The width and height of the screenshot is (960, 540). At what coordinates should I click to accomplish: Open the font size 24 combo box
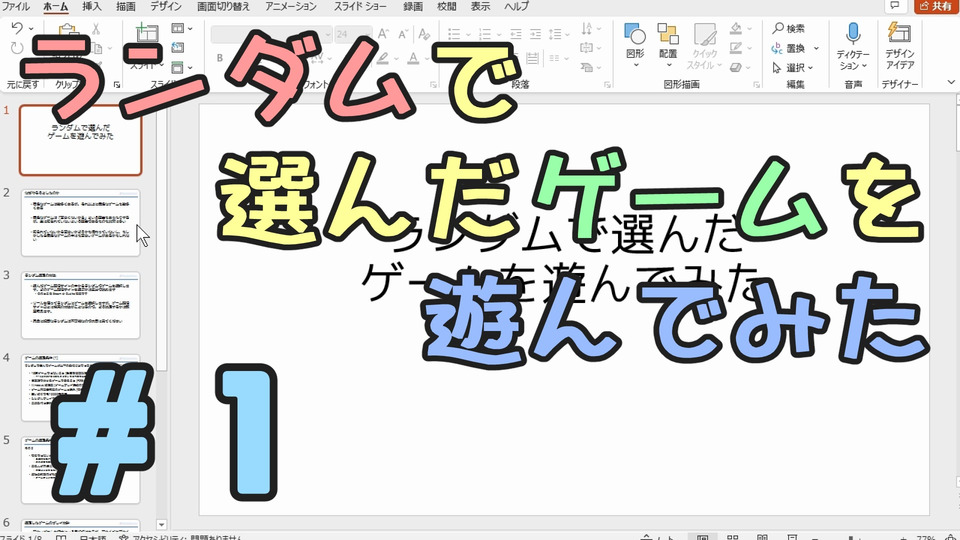point(353,34)
